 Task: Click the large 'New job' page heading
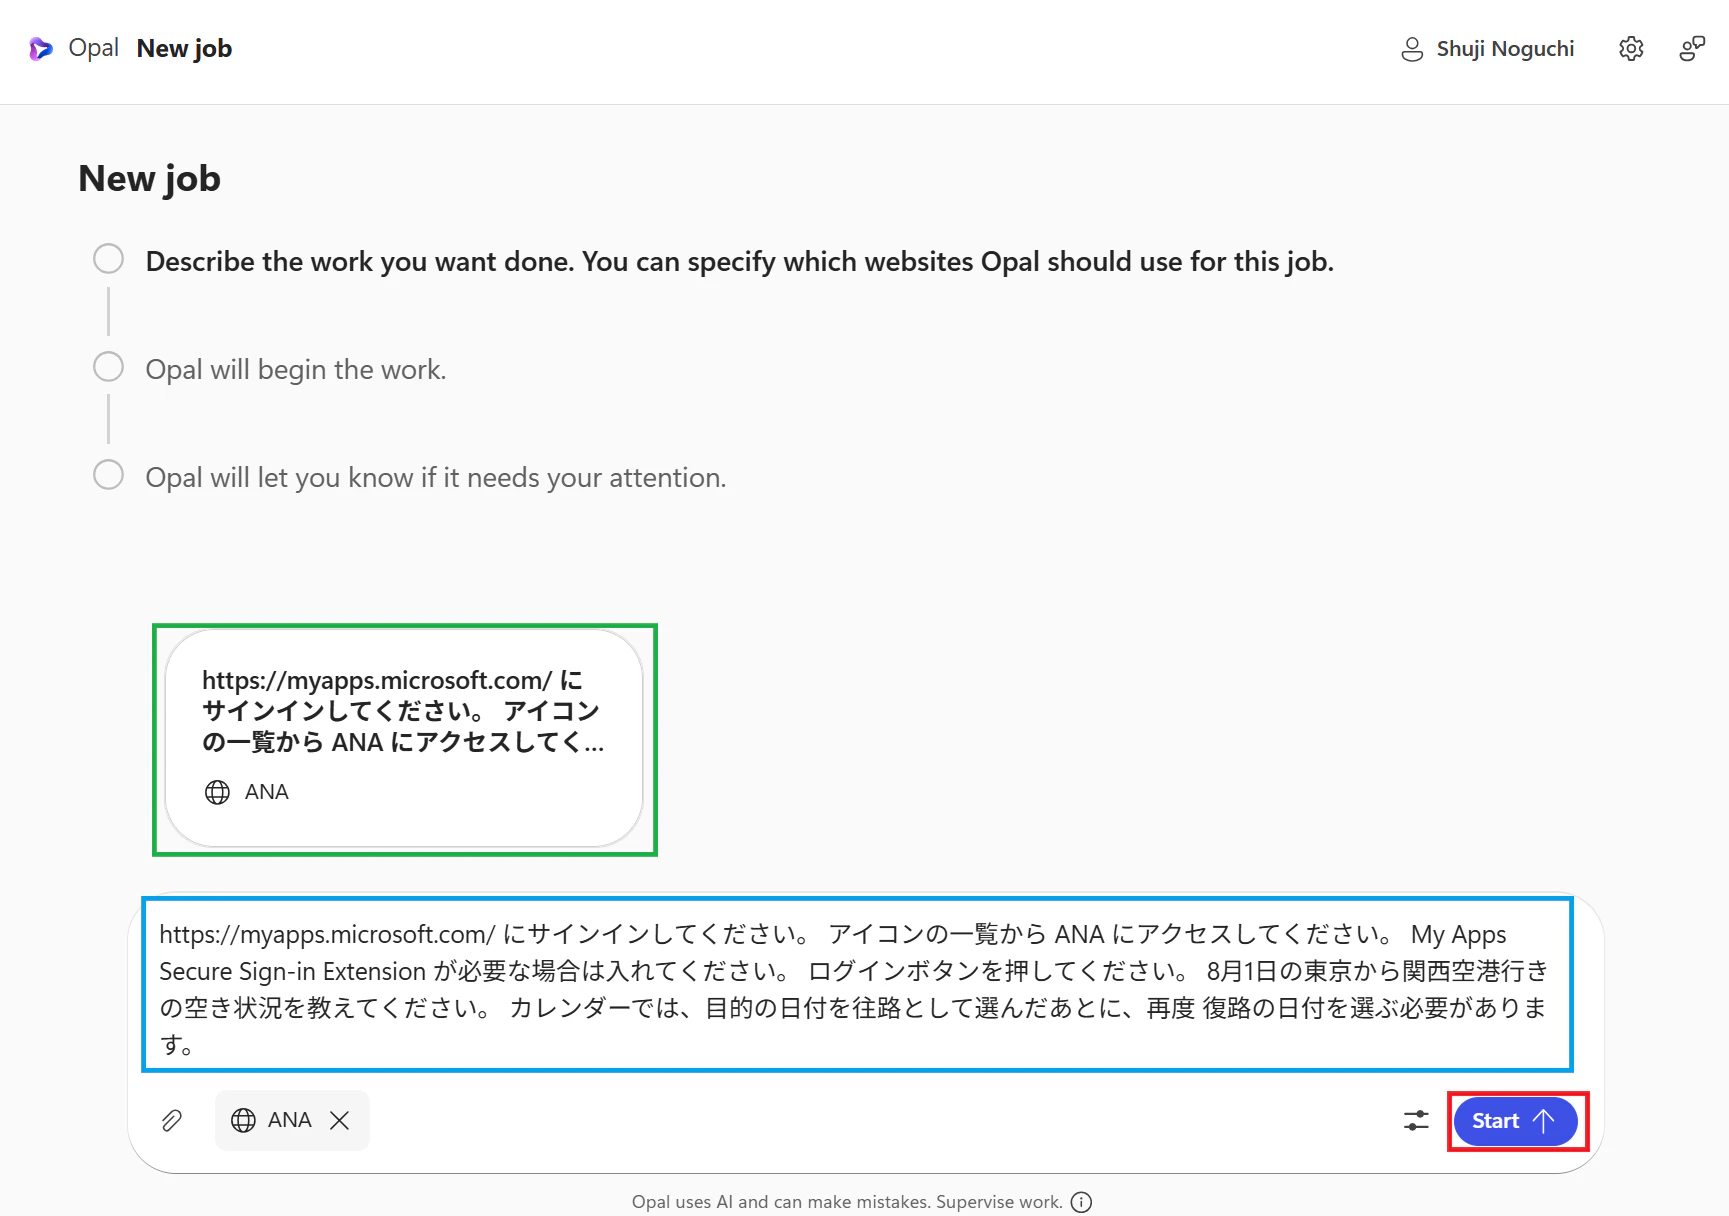click(x=150, y=178)
